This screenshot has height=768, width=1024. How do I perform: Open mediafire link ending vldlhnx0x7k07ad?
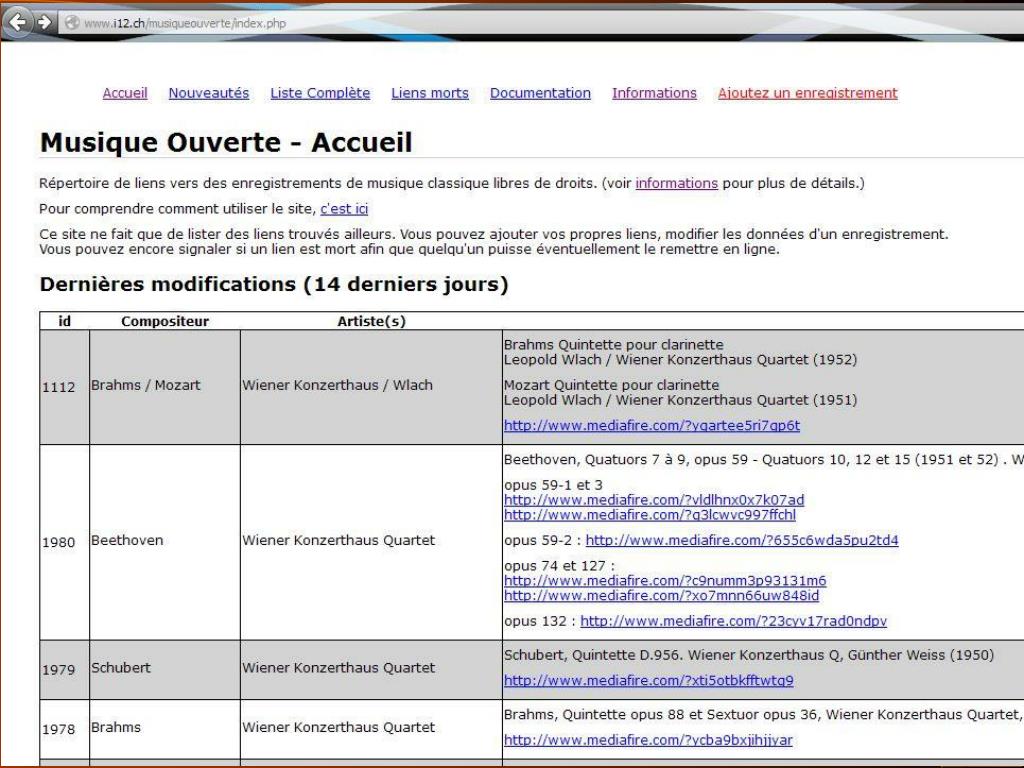pyautogui.click(x=654, y=500)
